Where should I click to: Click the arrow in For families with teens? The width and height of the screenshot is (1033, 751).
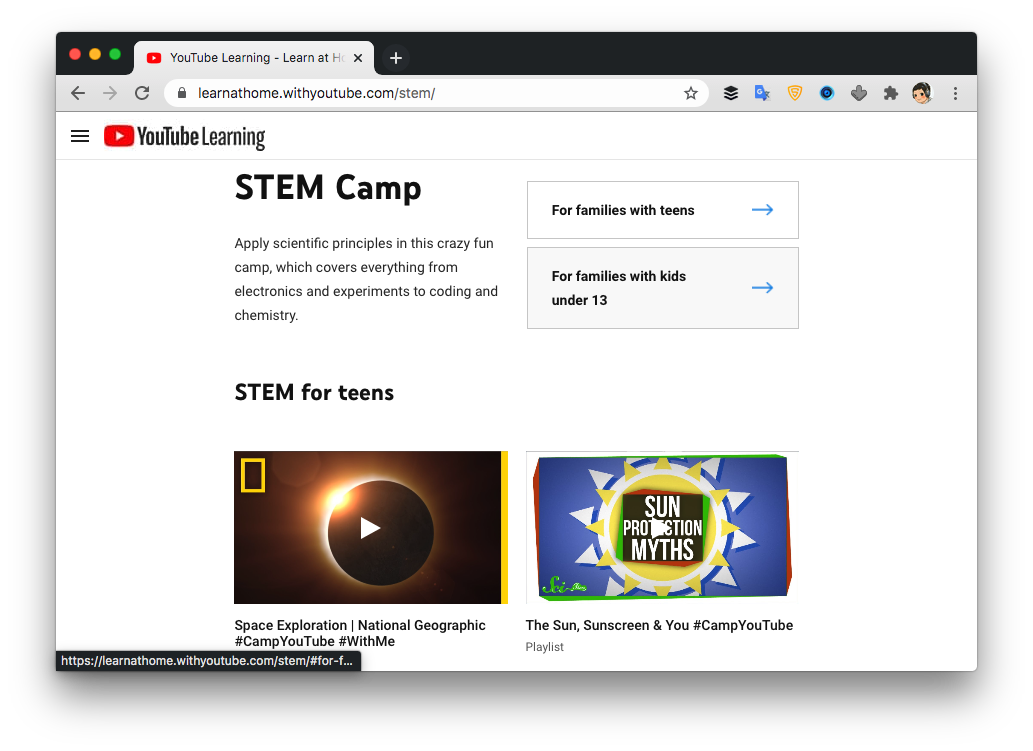pos(762,209)
